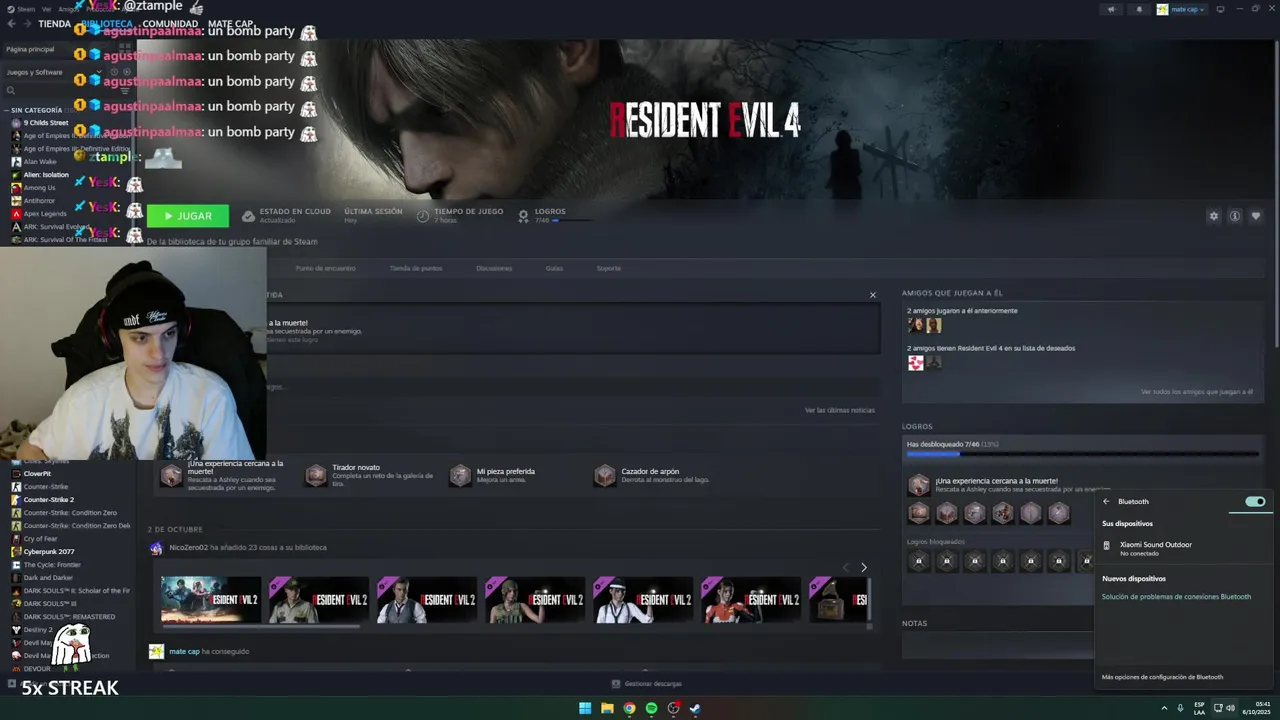This screenshot has width=1280, height=720.
Task: Click the carousel horizontal scrollbar under thumbnails
Action: (x=260, y=627)
